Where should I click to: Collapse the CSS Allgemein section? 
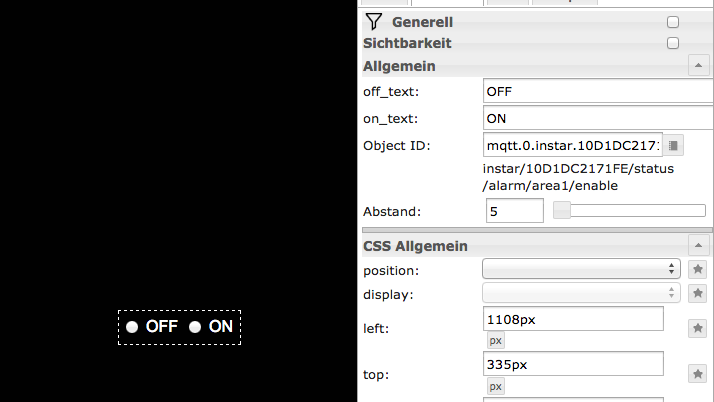pos(698,245)
